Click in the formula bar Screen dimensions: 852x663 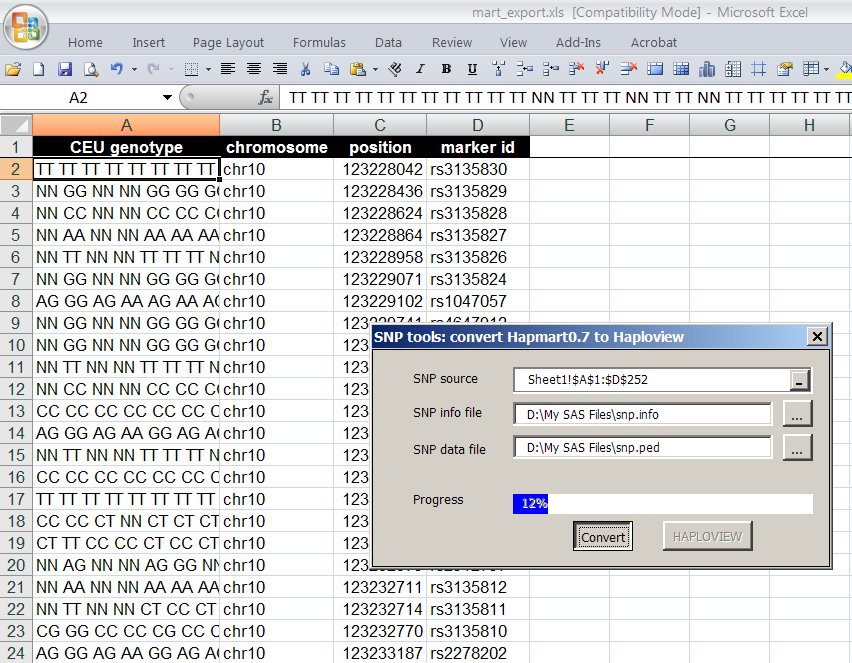point(566,98)
